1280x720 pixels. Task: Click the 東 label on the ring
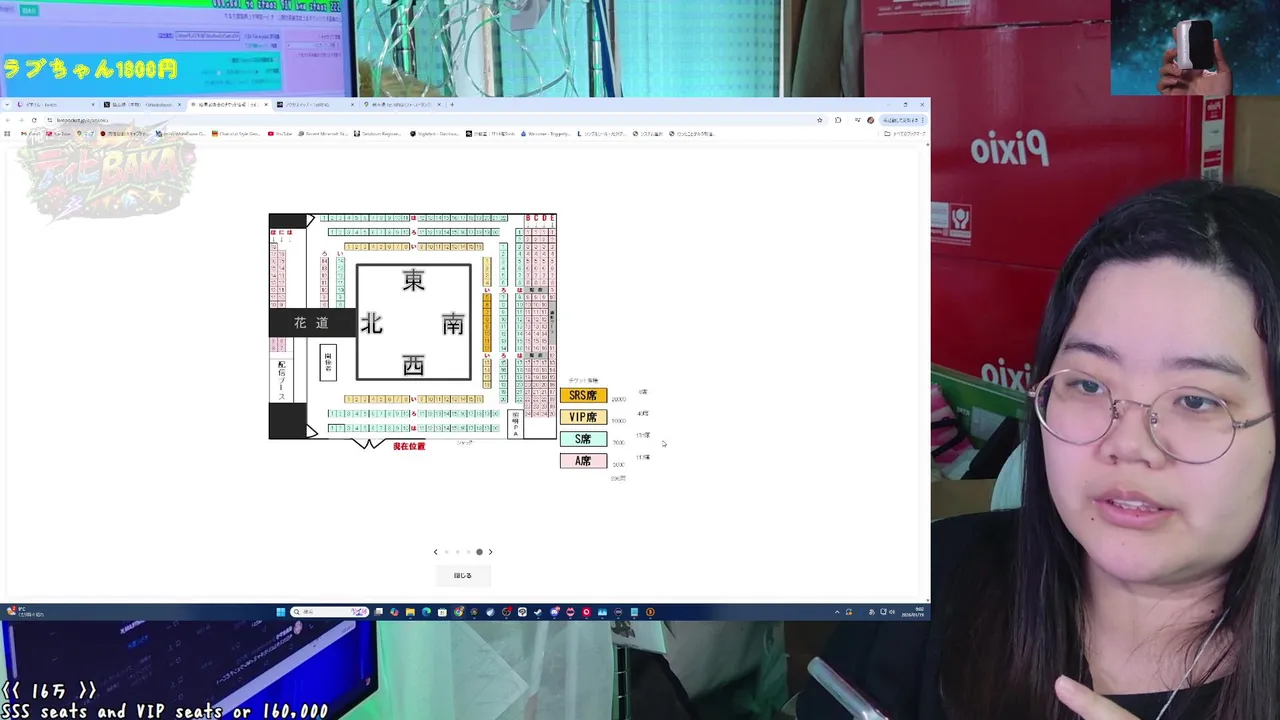tap(413, 281)
